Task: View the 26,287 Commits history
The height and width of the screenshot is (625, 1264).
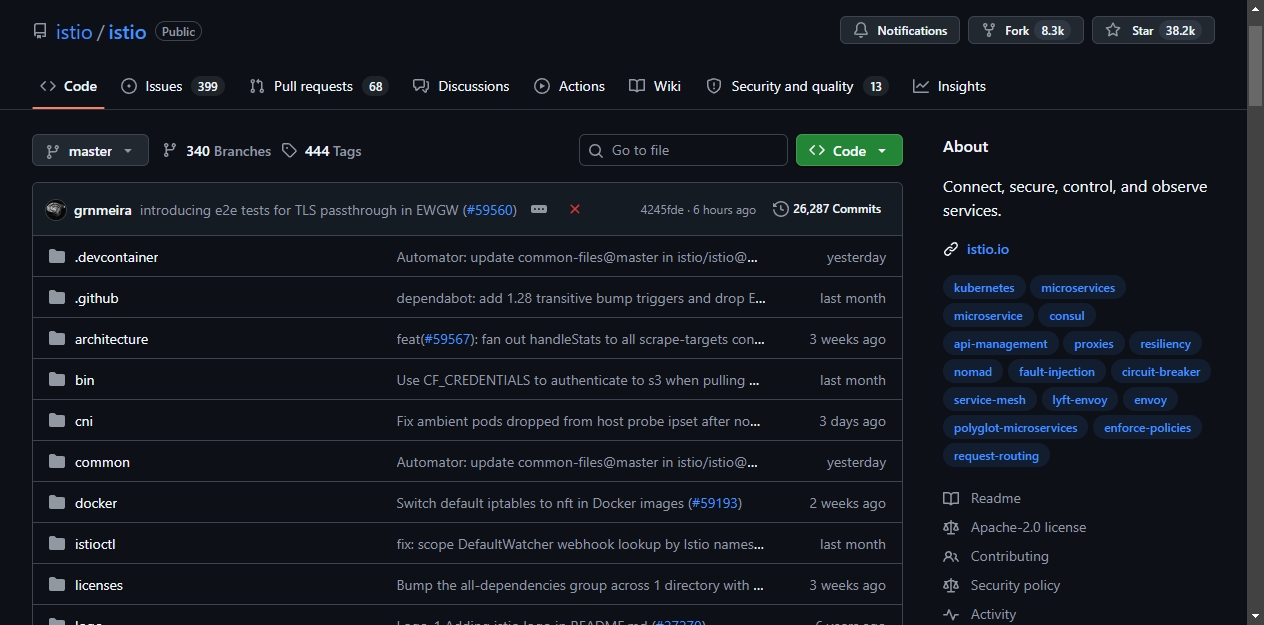Action: tap(827, 209)
